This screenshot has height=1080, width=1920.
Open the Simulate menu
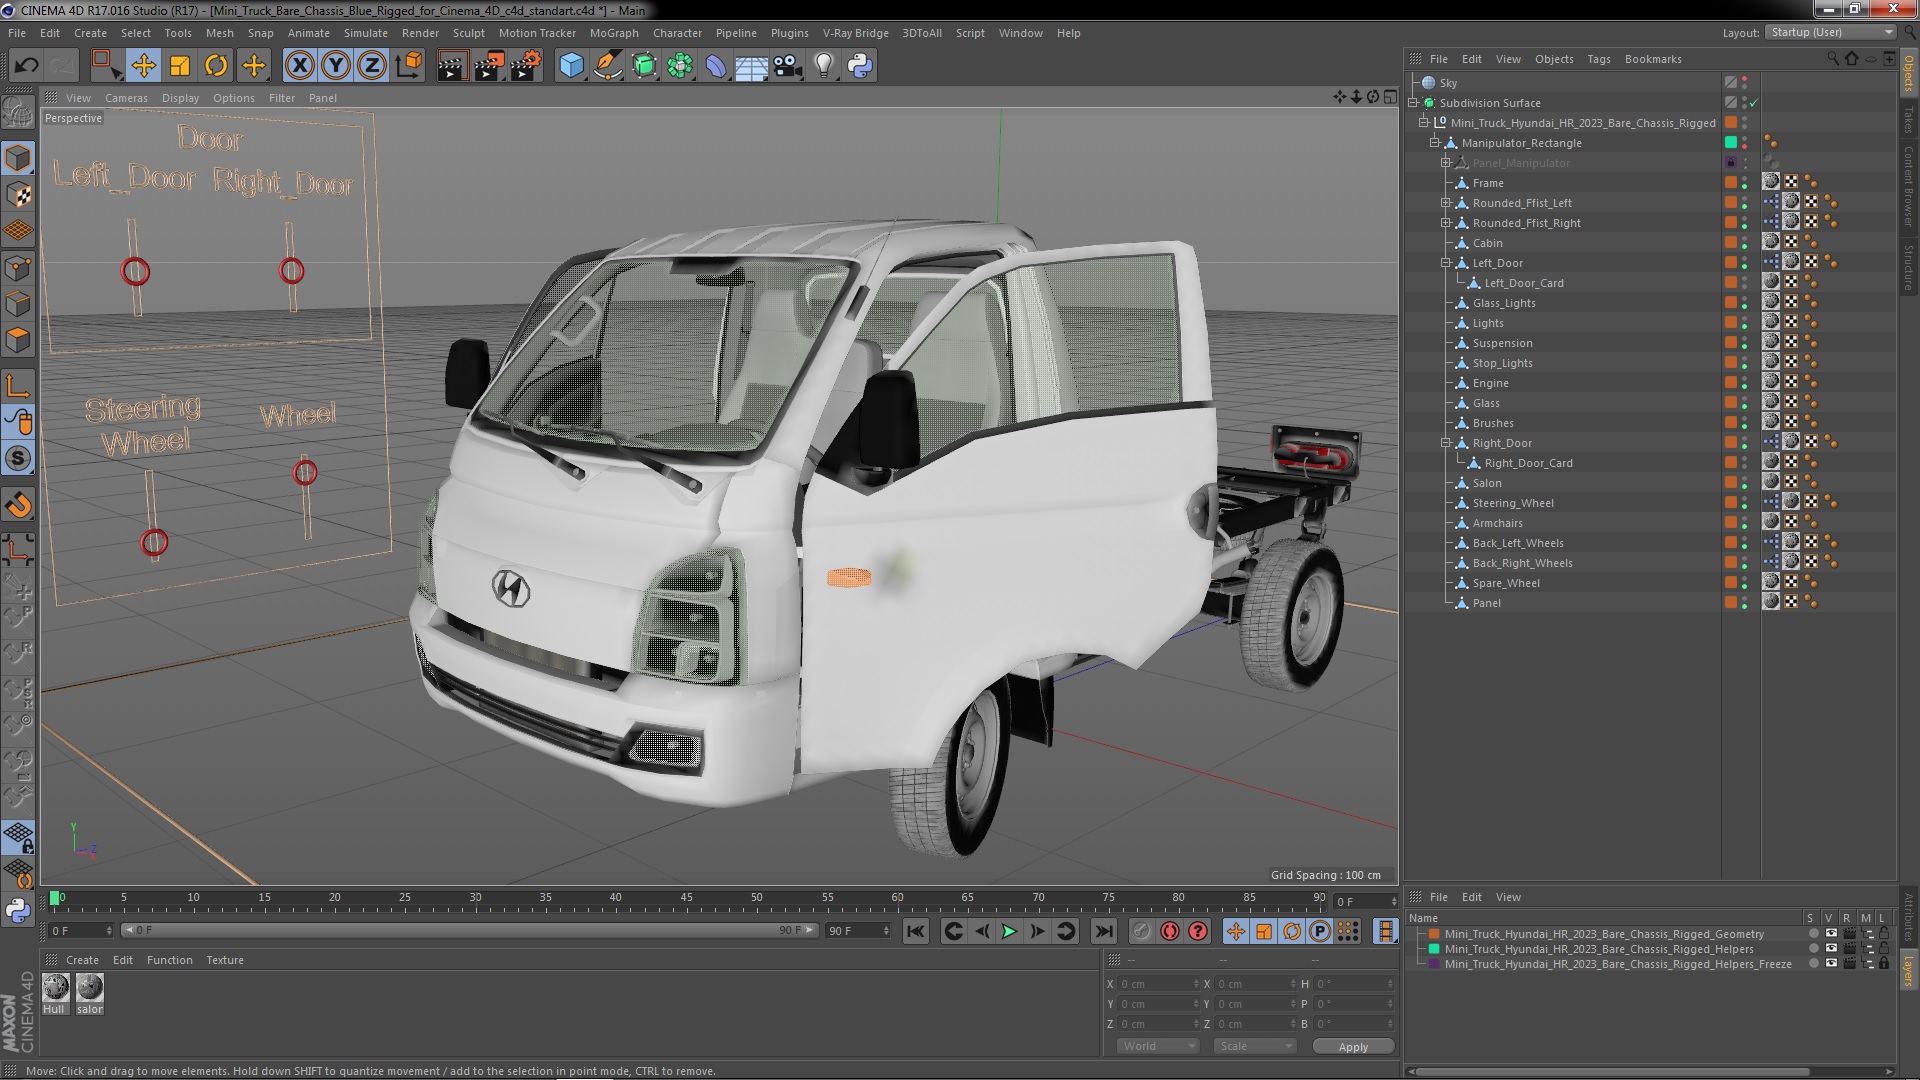(x=366, y=33)
